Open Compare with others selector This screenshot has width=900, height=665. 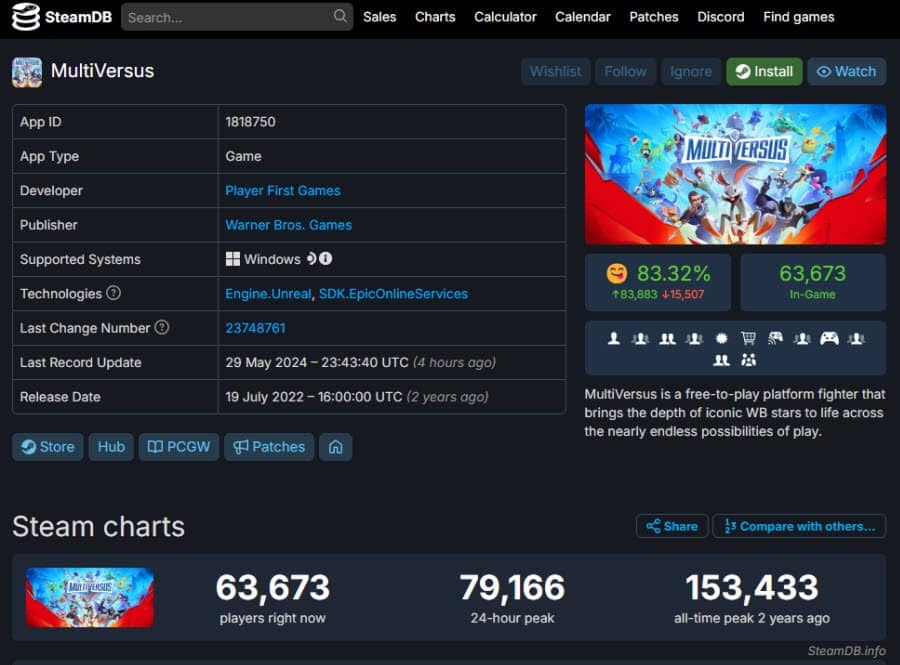(x=799, y=526)
